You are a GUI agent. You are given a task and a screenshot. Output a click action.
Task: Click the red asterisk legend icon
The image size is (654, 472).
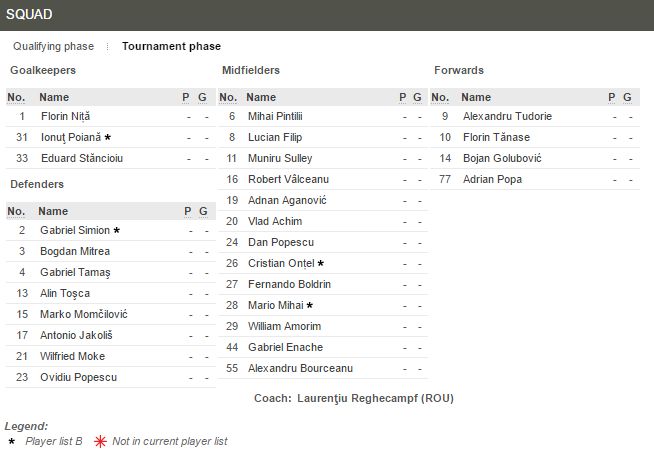(98, 441)
